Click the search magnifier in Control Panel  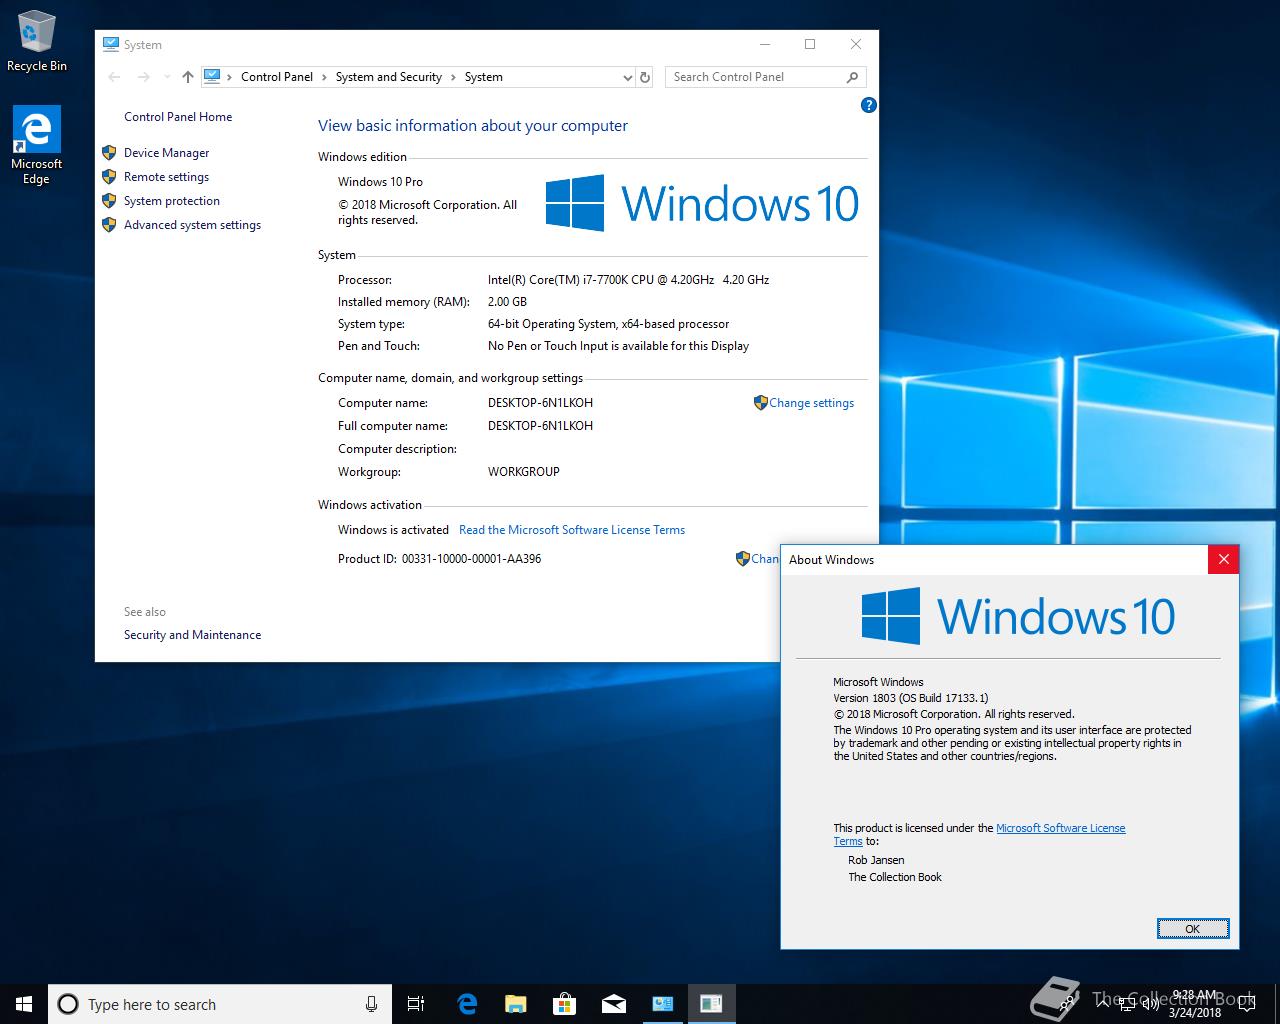[852, 77]
